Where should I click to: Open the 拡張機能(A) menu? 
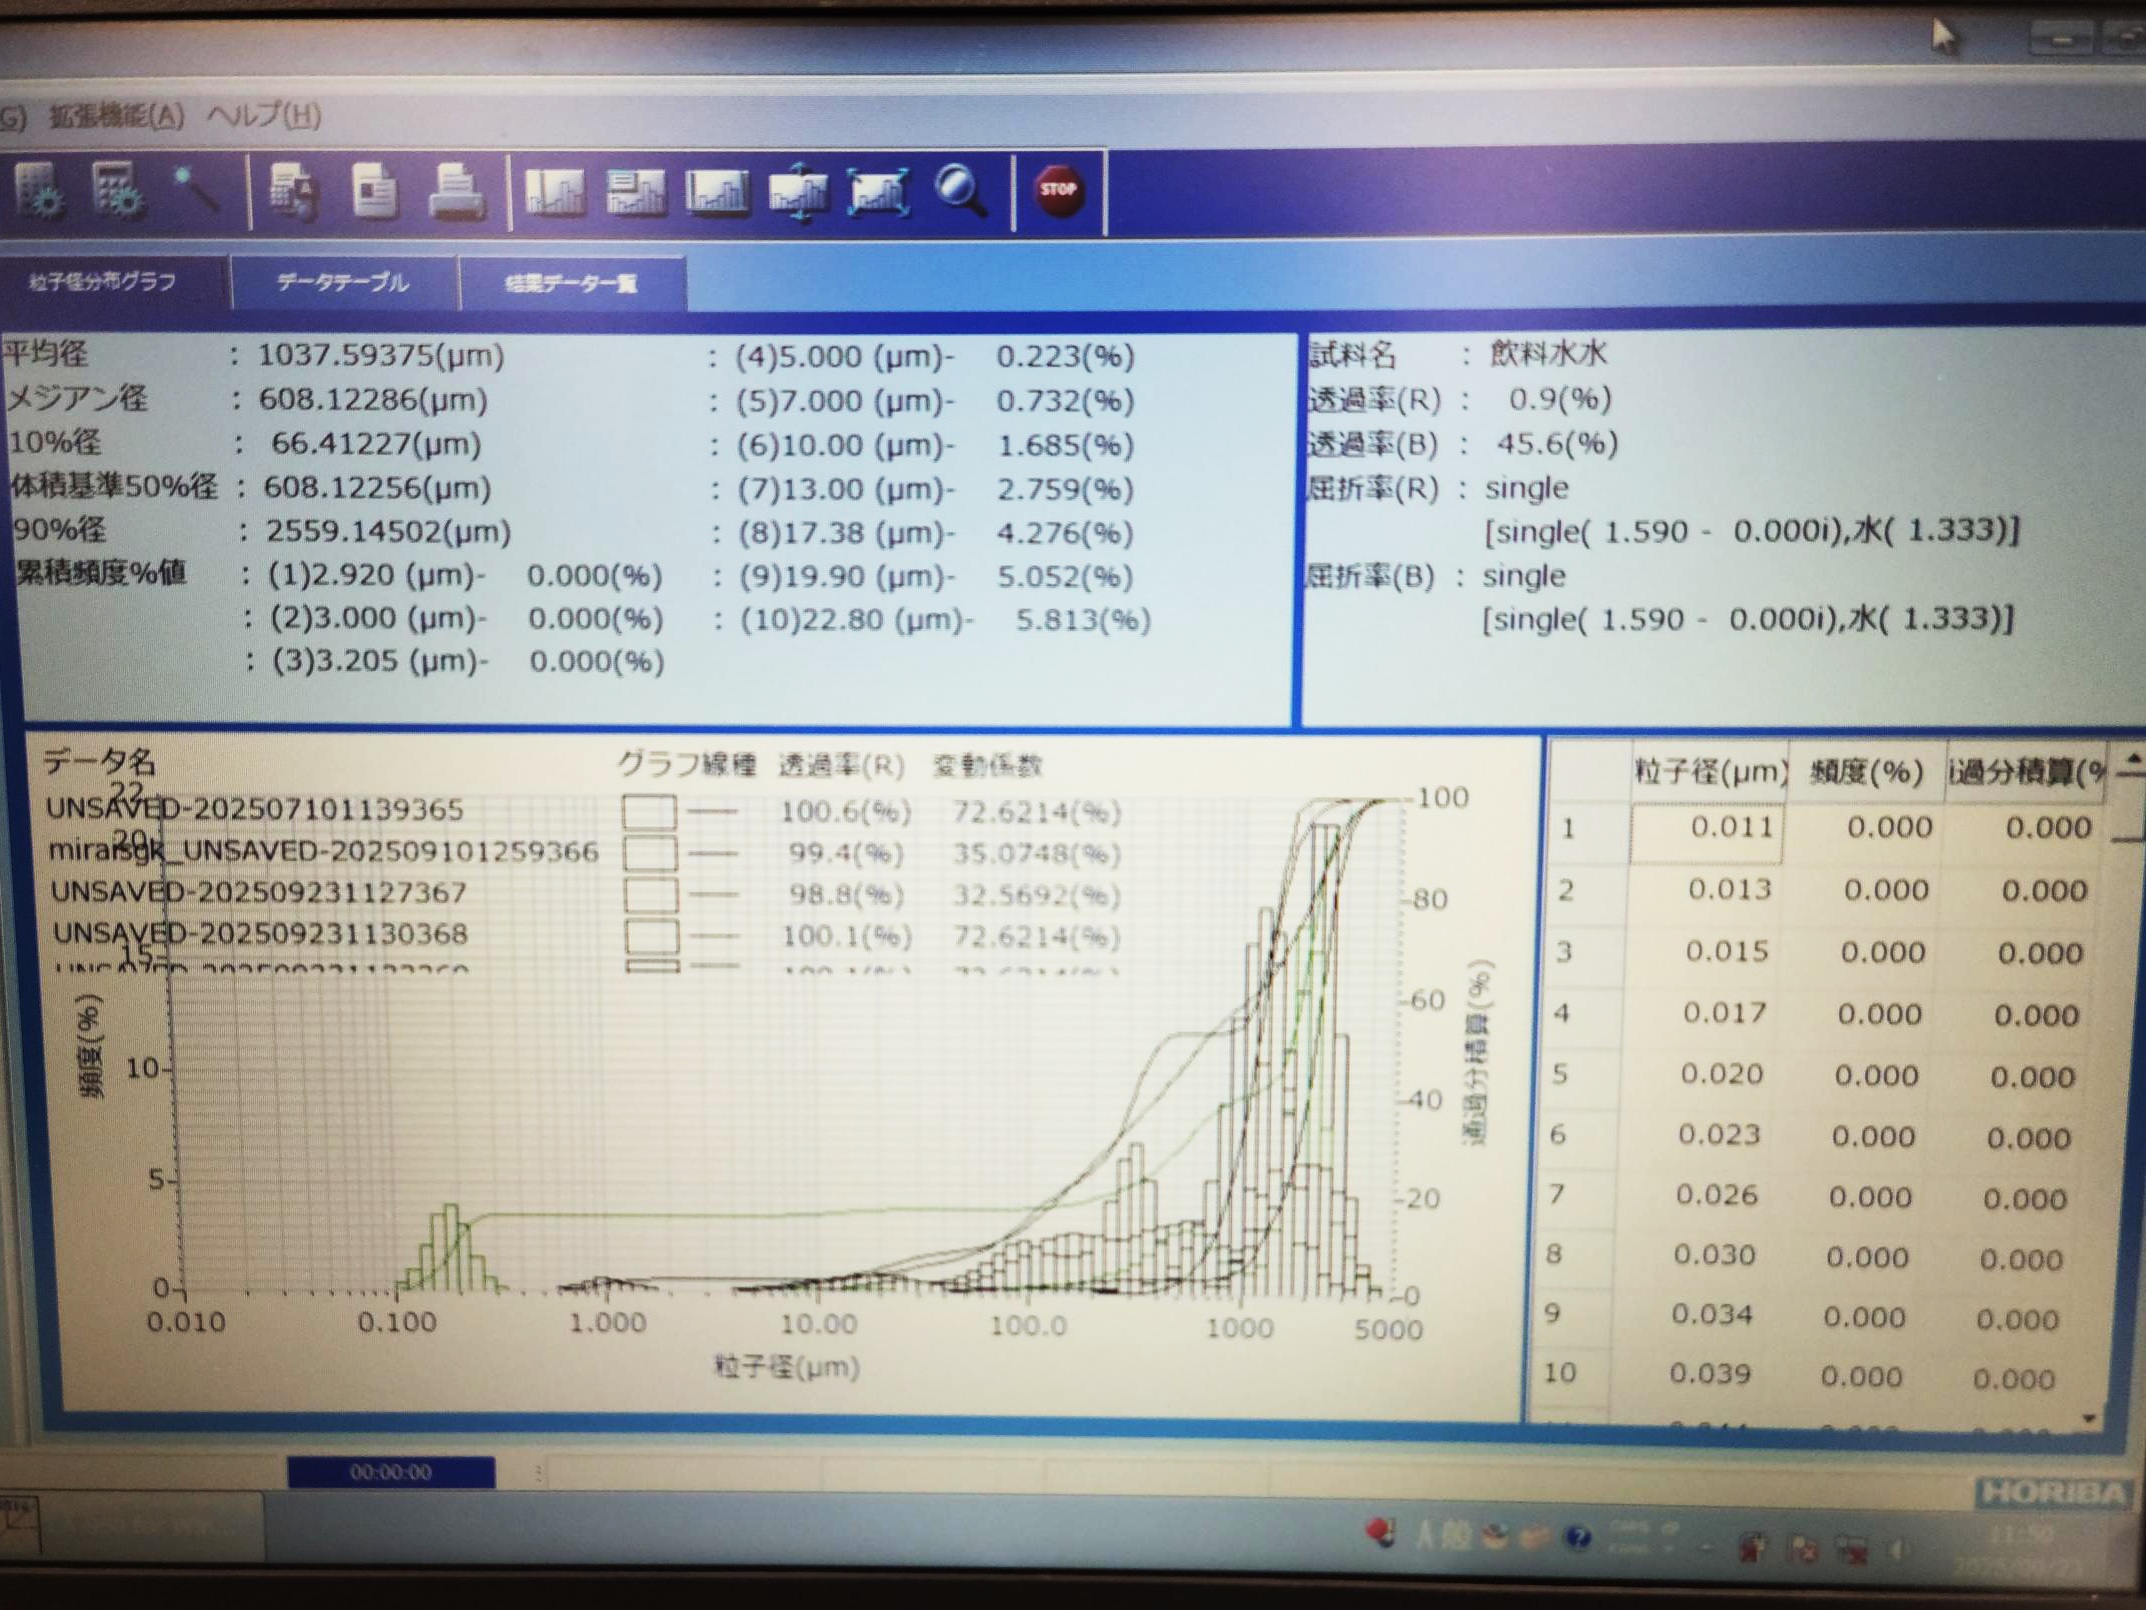pos(117,116)
